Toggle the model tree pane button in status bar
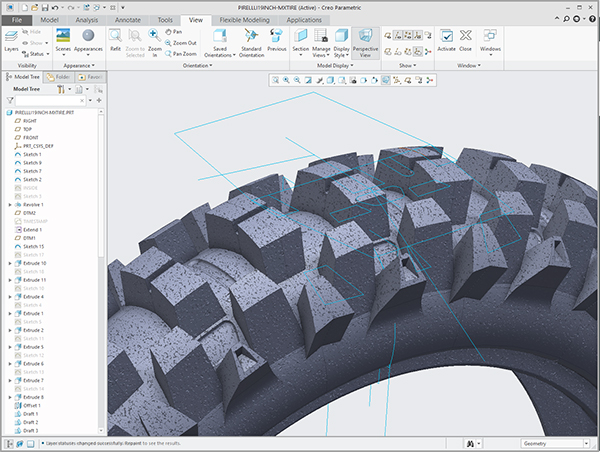This screenshot has width=600, height=452. tap(9, 444)
